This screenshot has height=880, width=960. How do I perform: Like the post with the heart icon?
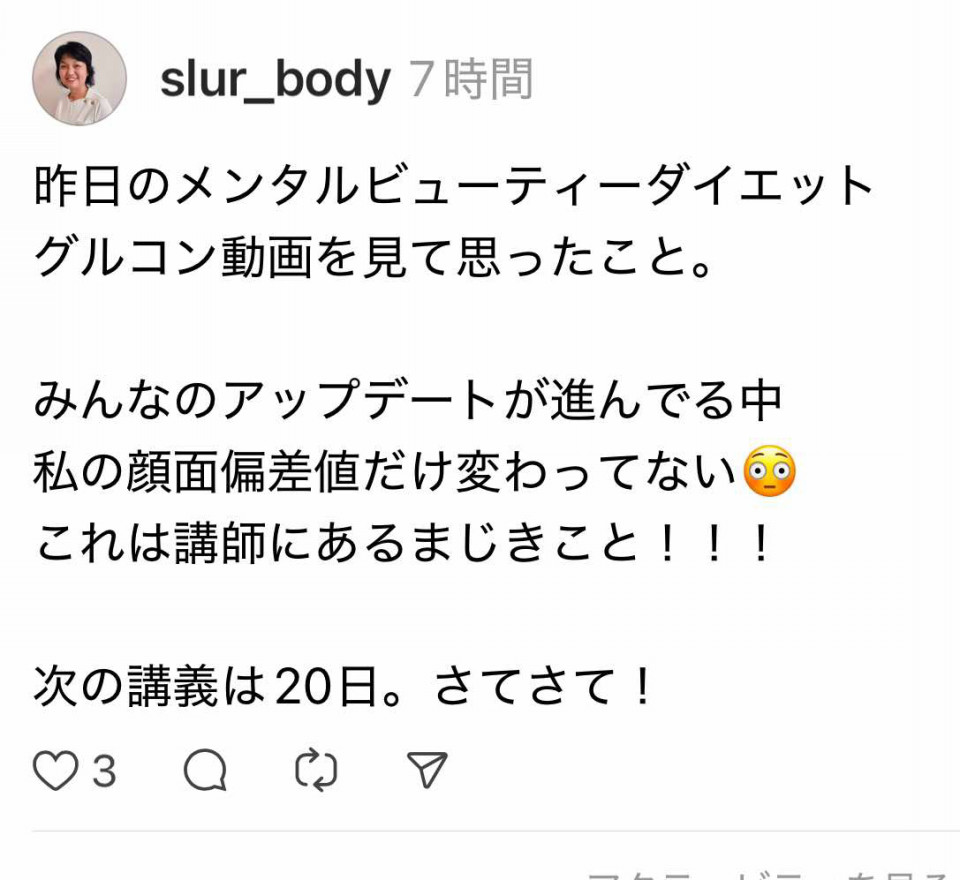click(x=55, y=770)
